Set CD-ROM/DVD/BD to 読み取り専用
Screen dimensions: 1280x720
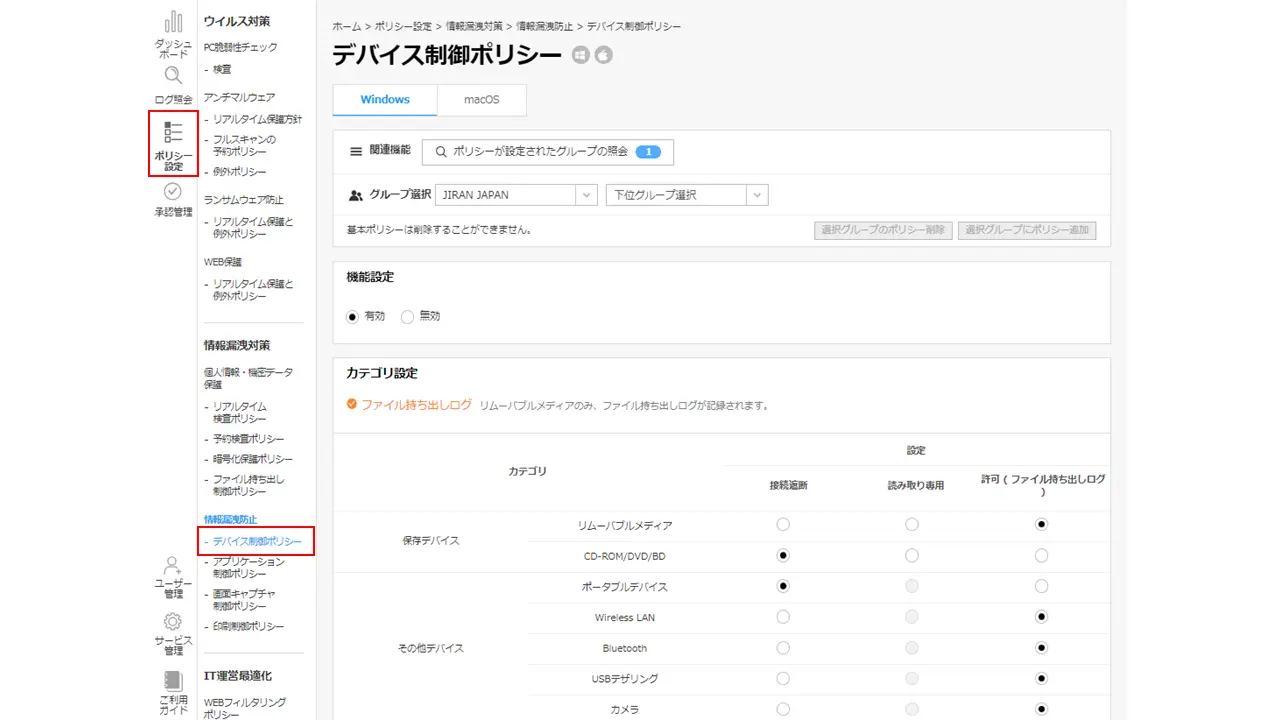(x=912, y=555)
